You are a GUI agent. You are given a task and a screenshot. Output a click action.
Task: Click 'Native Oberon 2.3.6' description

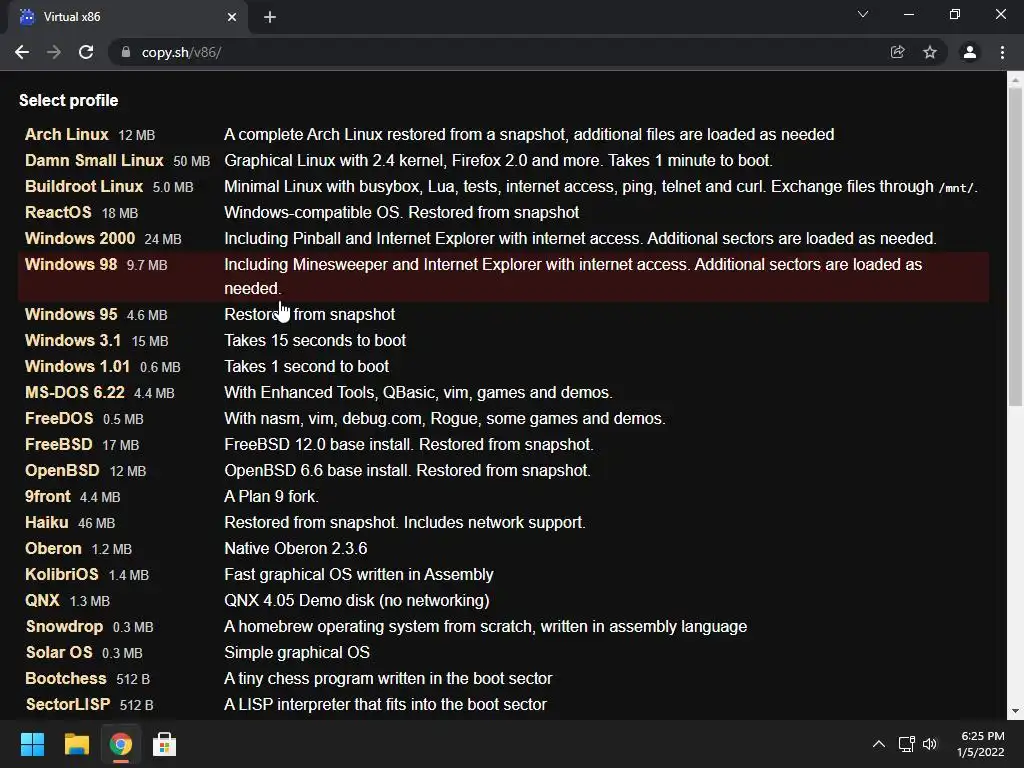click(x=296, y=549)
